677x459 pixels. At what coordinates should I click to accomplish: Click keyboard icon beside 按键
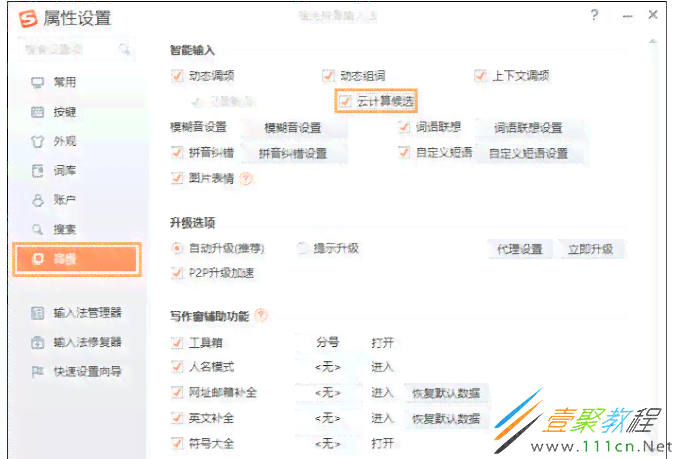pyautogui.click(x=38, y=112)
